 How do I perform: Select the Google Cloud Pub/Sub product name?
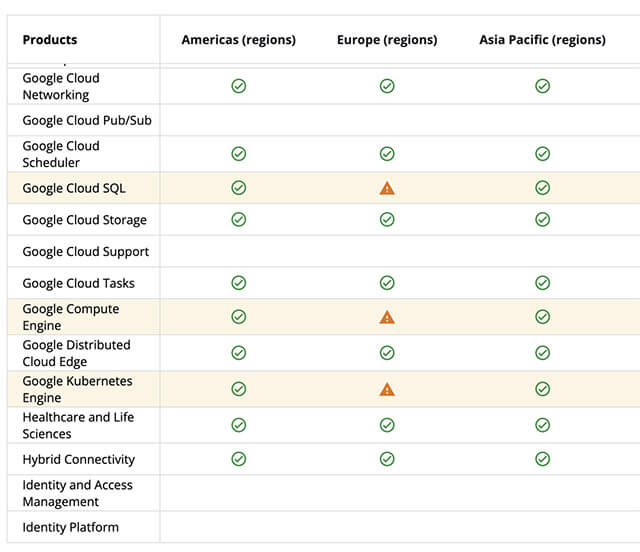point(87,120)
